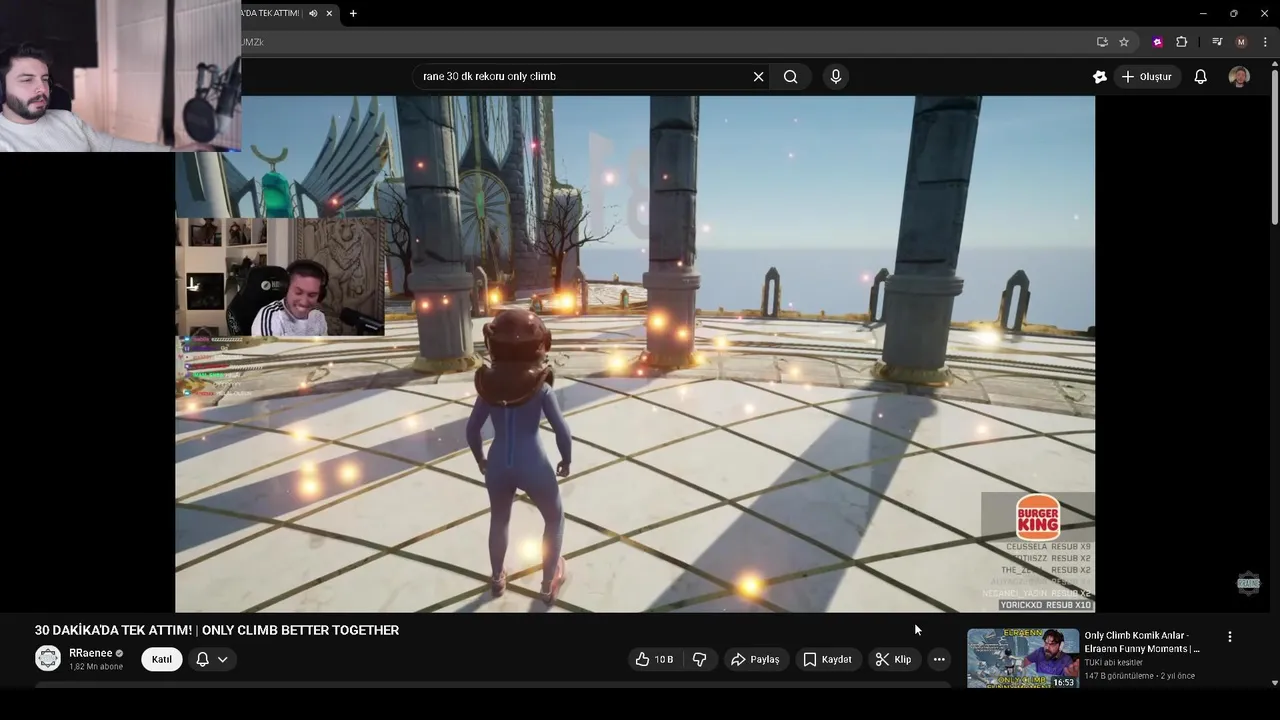Open more actions for the video

coord(939,659)
